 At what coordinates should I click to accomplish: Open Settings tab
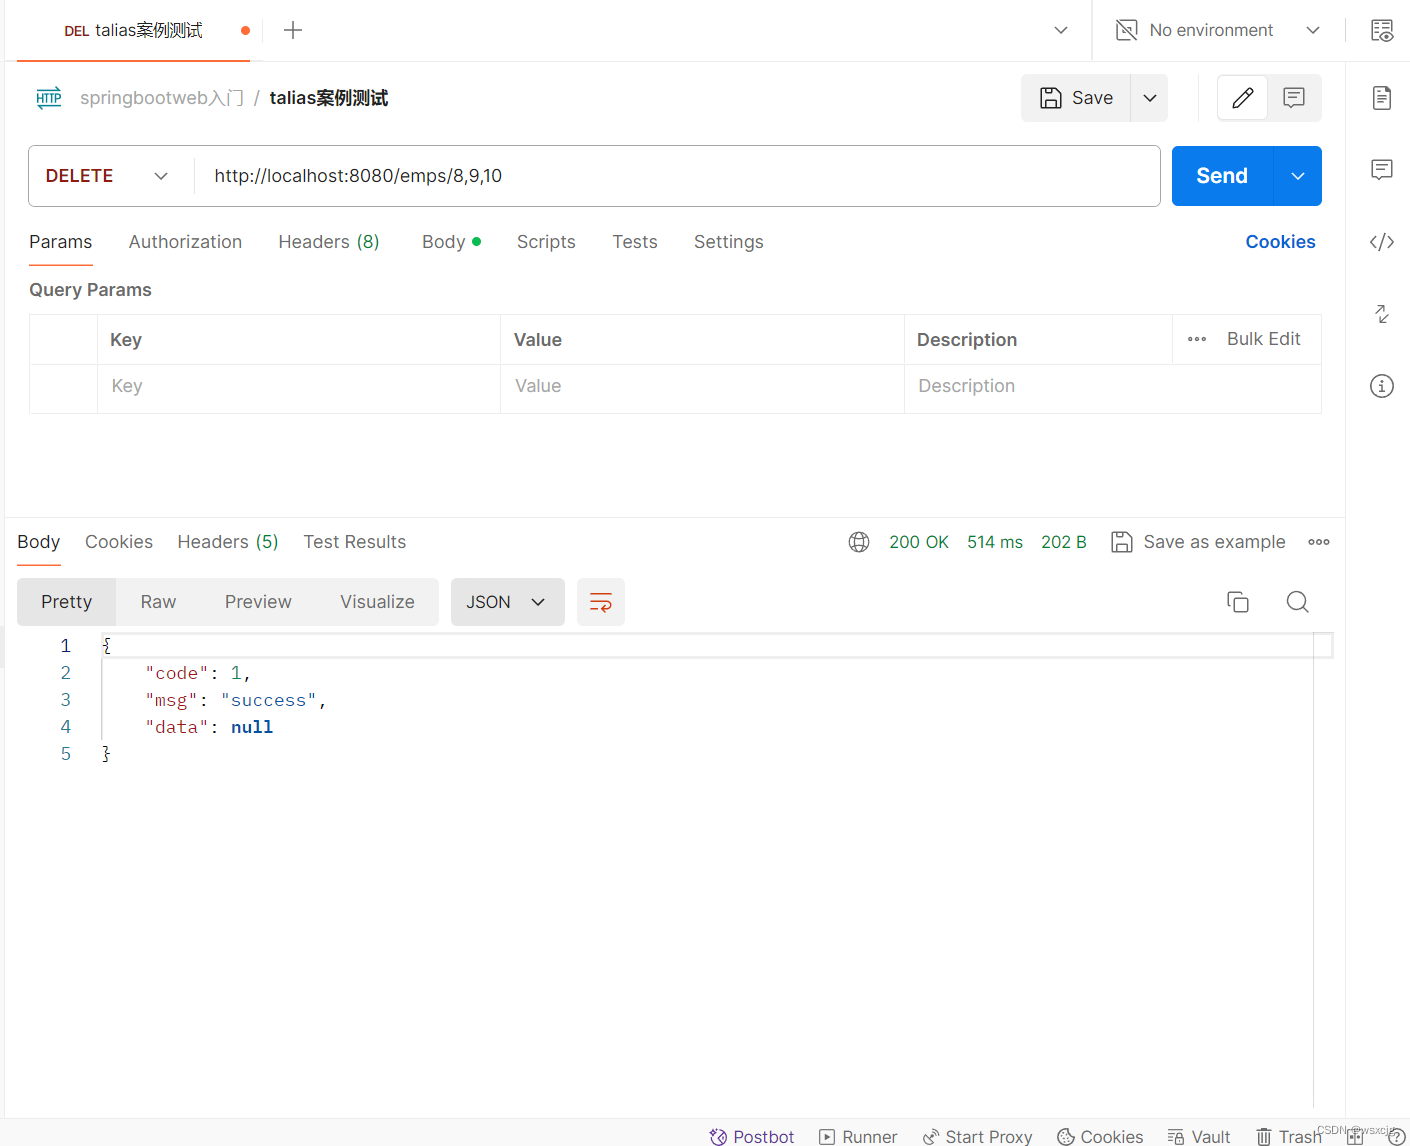(x=729, y=242)
